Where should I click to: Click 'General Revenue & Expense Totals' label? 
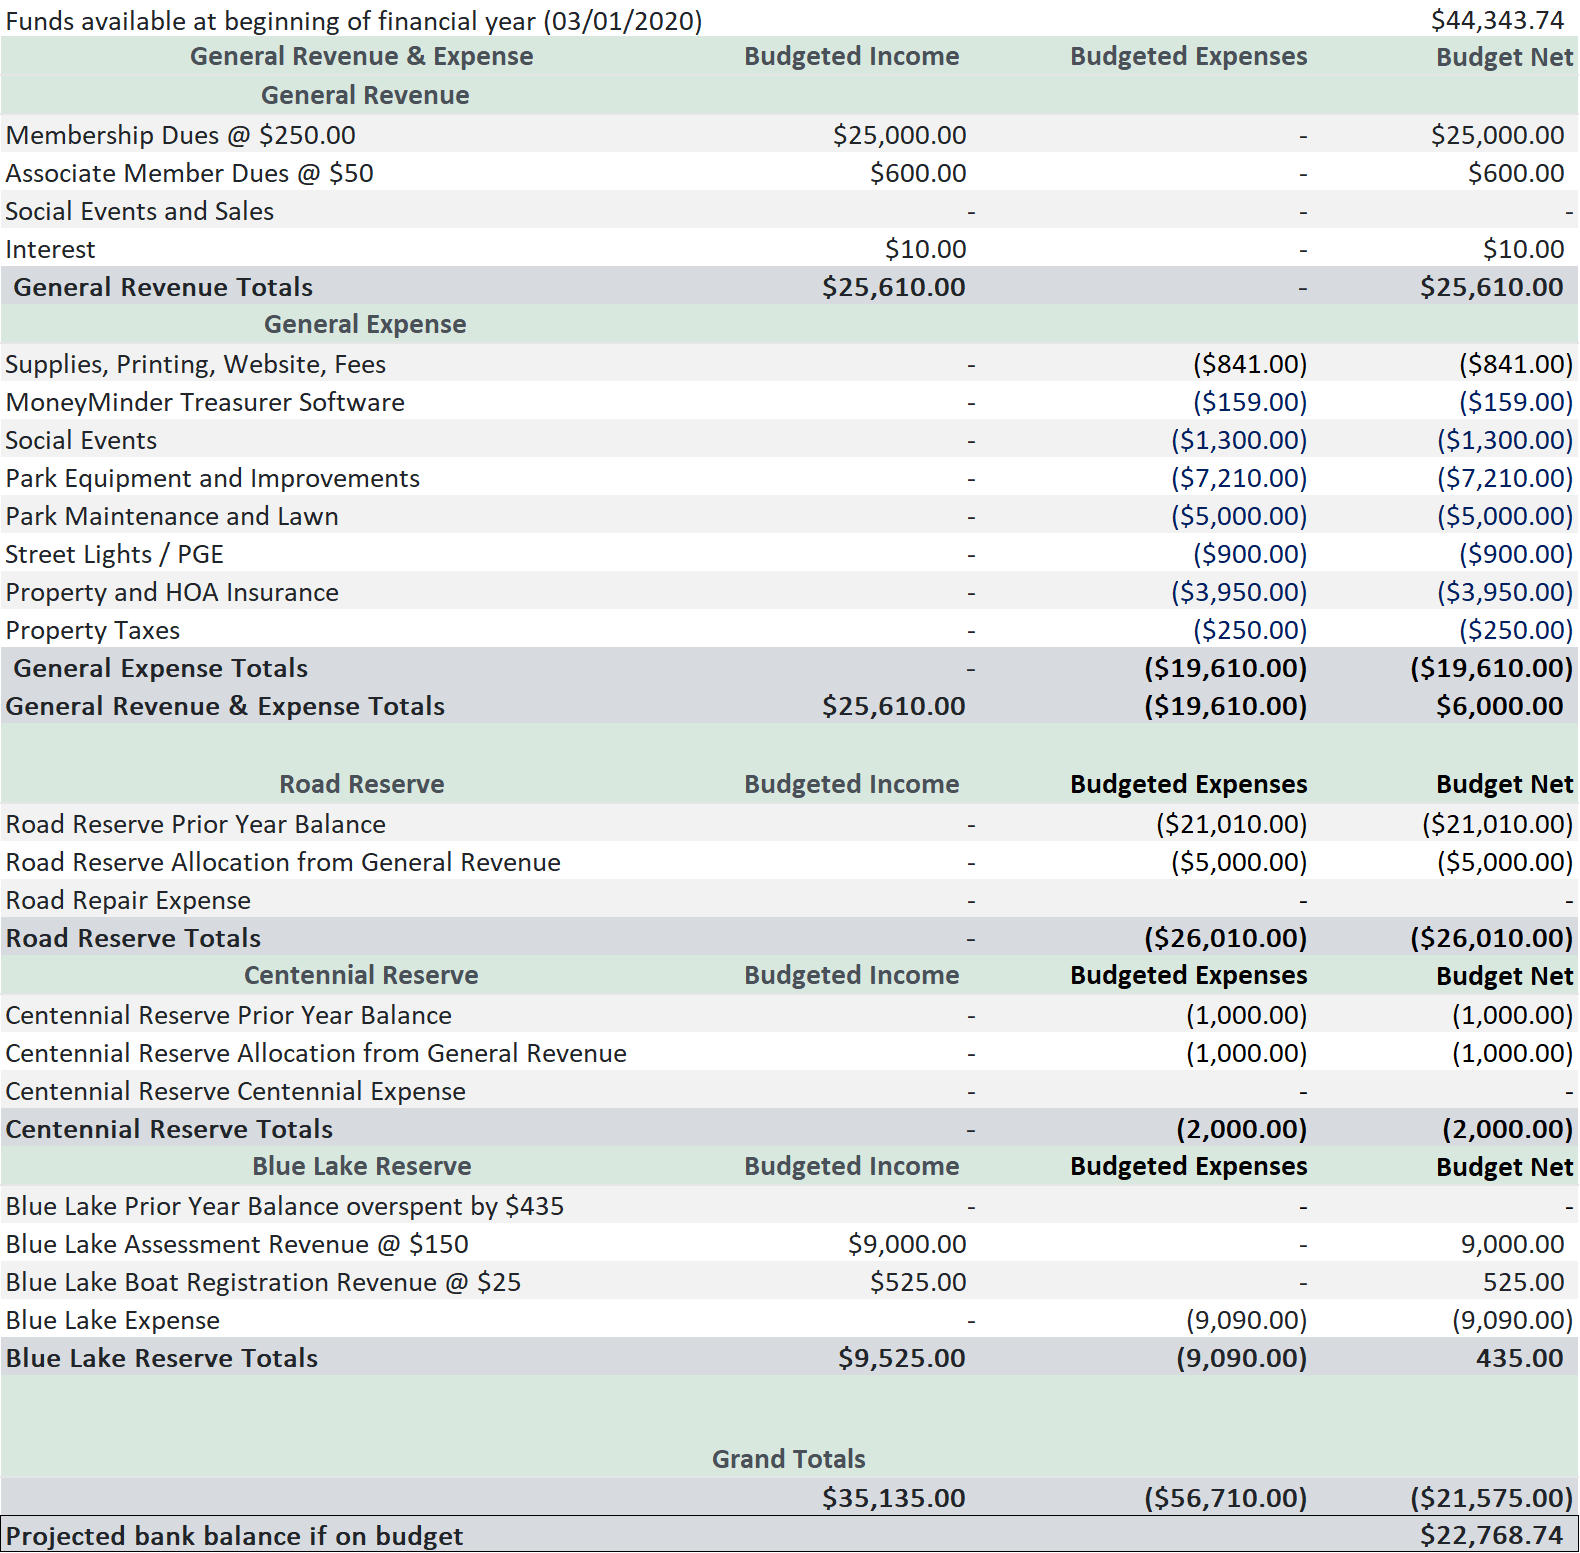225,706
